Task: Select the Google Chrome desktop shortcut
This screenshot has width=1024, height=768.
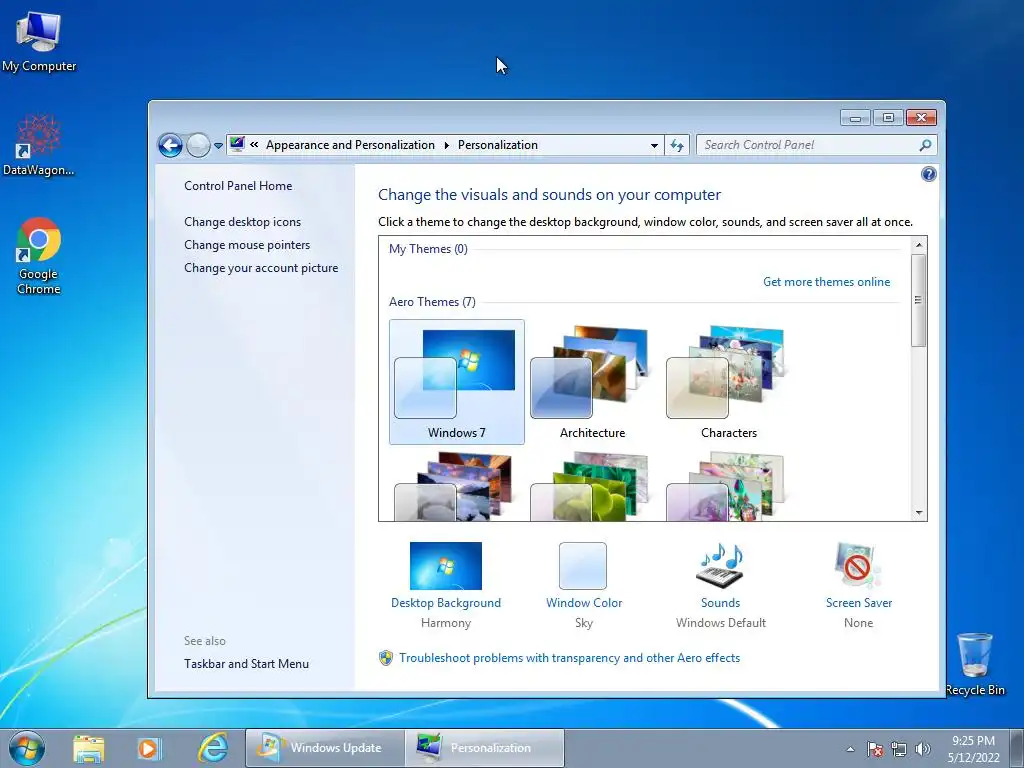Action: tap(39, 257)
